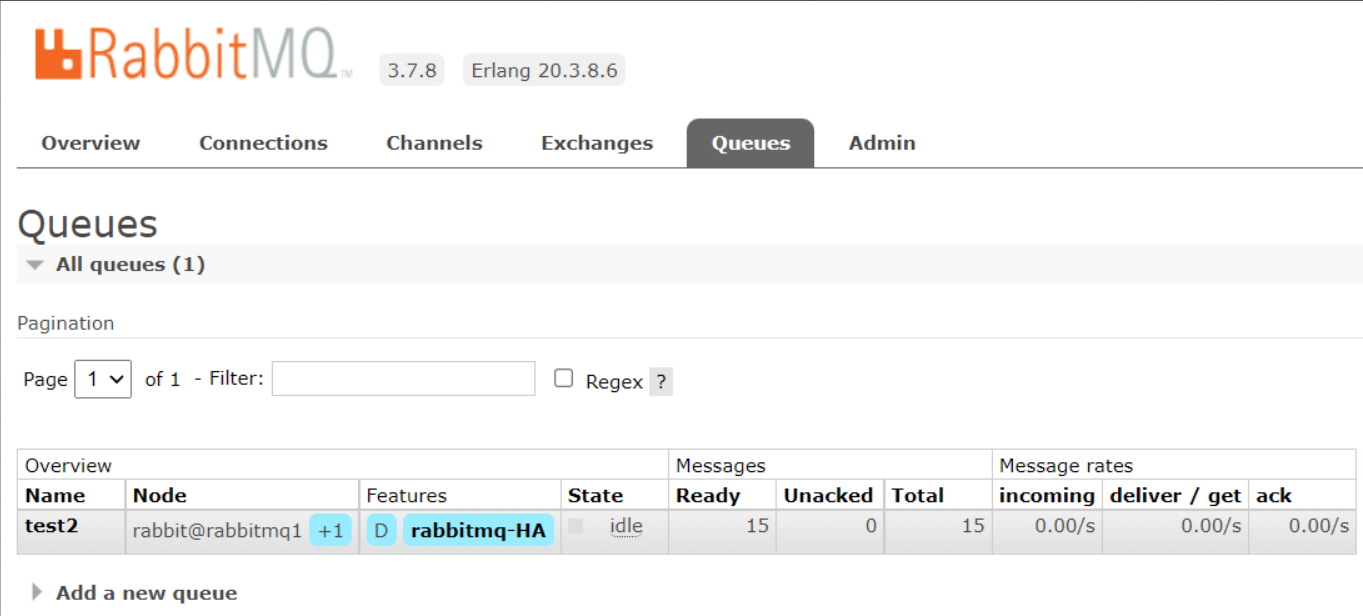1363x616 pixels.
Task: Sort by the State column header
Action: click(595, 495)
